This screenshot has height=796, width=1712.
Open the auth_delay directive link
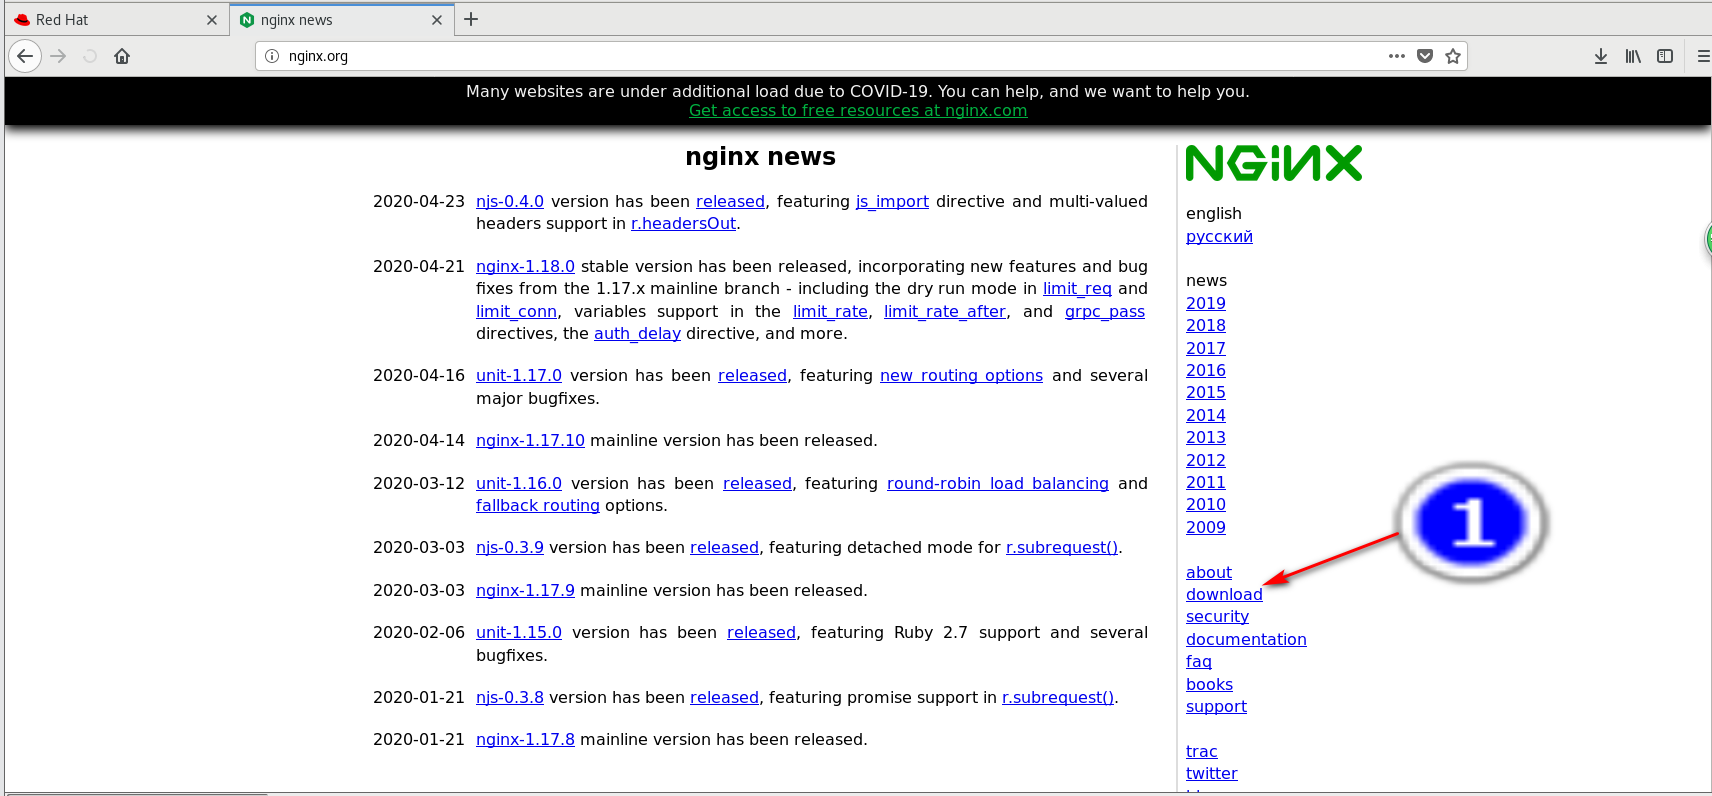pyautogui.click(x=637, y=334)
